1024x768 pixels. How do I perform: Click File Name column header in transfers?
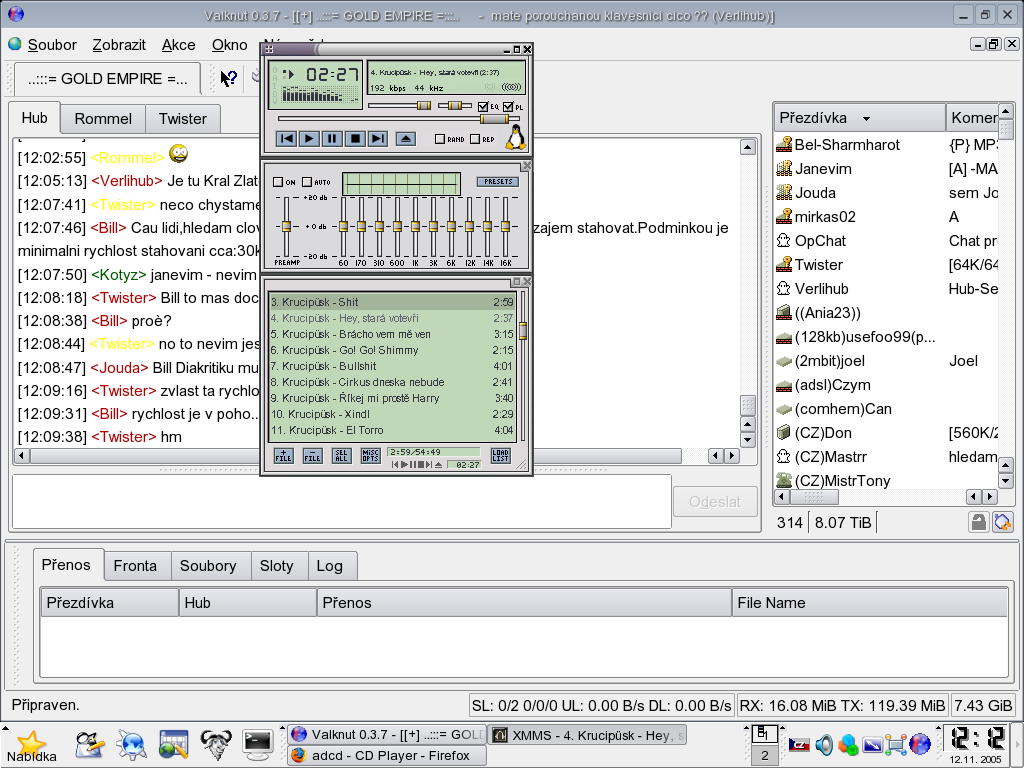point(869,603)
